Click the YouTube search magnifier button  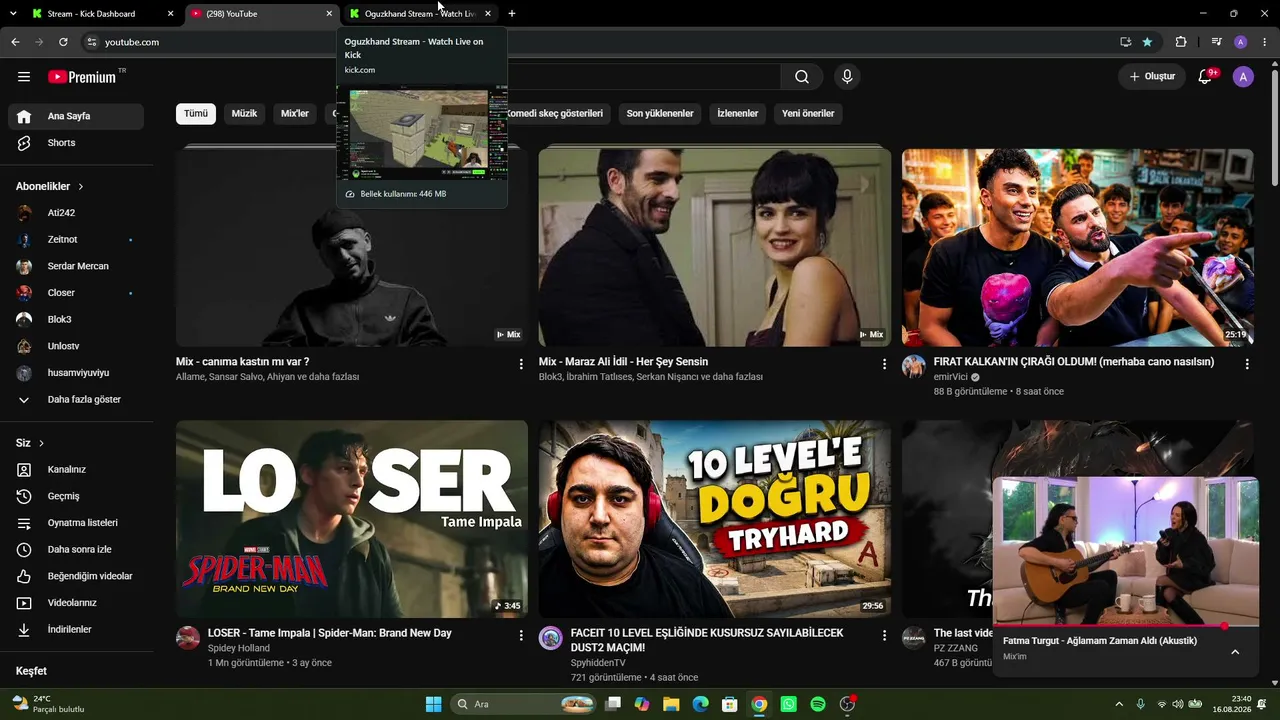802,77
